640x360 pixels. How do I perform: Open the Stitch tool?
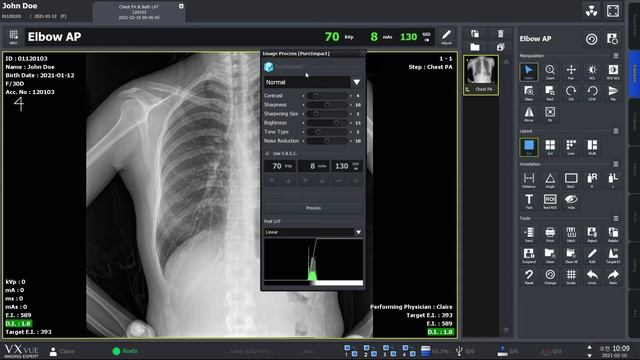coord(571,235)
